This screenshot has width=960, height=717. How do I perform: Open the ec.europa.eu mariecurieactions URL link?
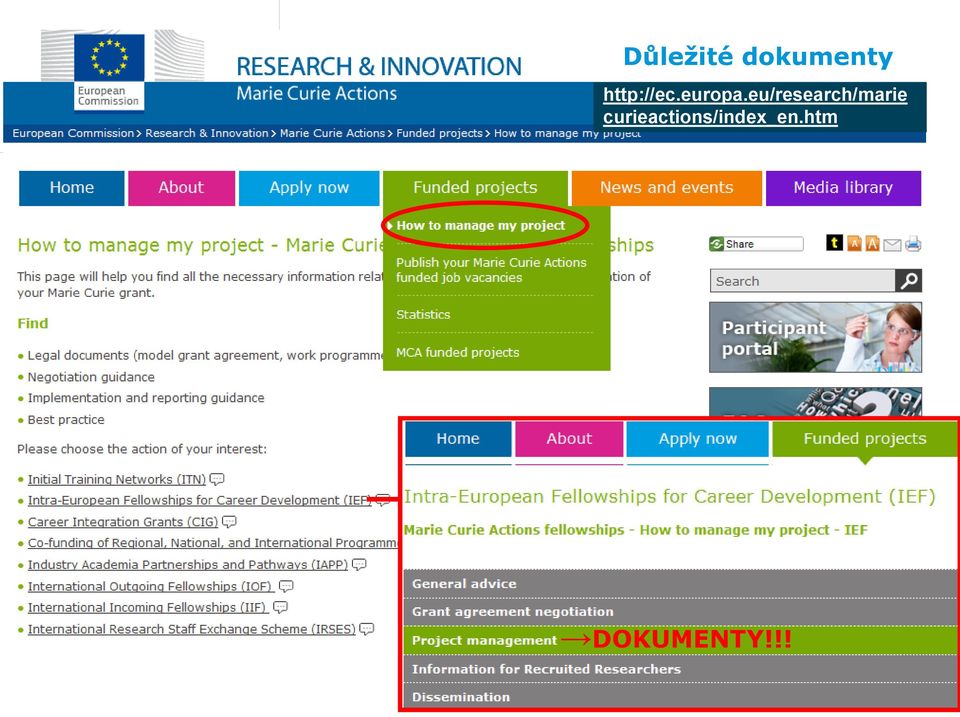click(755, 106)
